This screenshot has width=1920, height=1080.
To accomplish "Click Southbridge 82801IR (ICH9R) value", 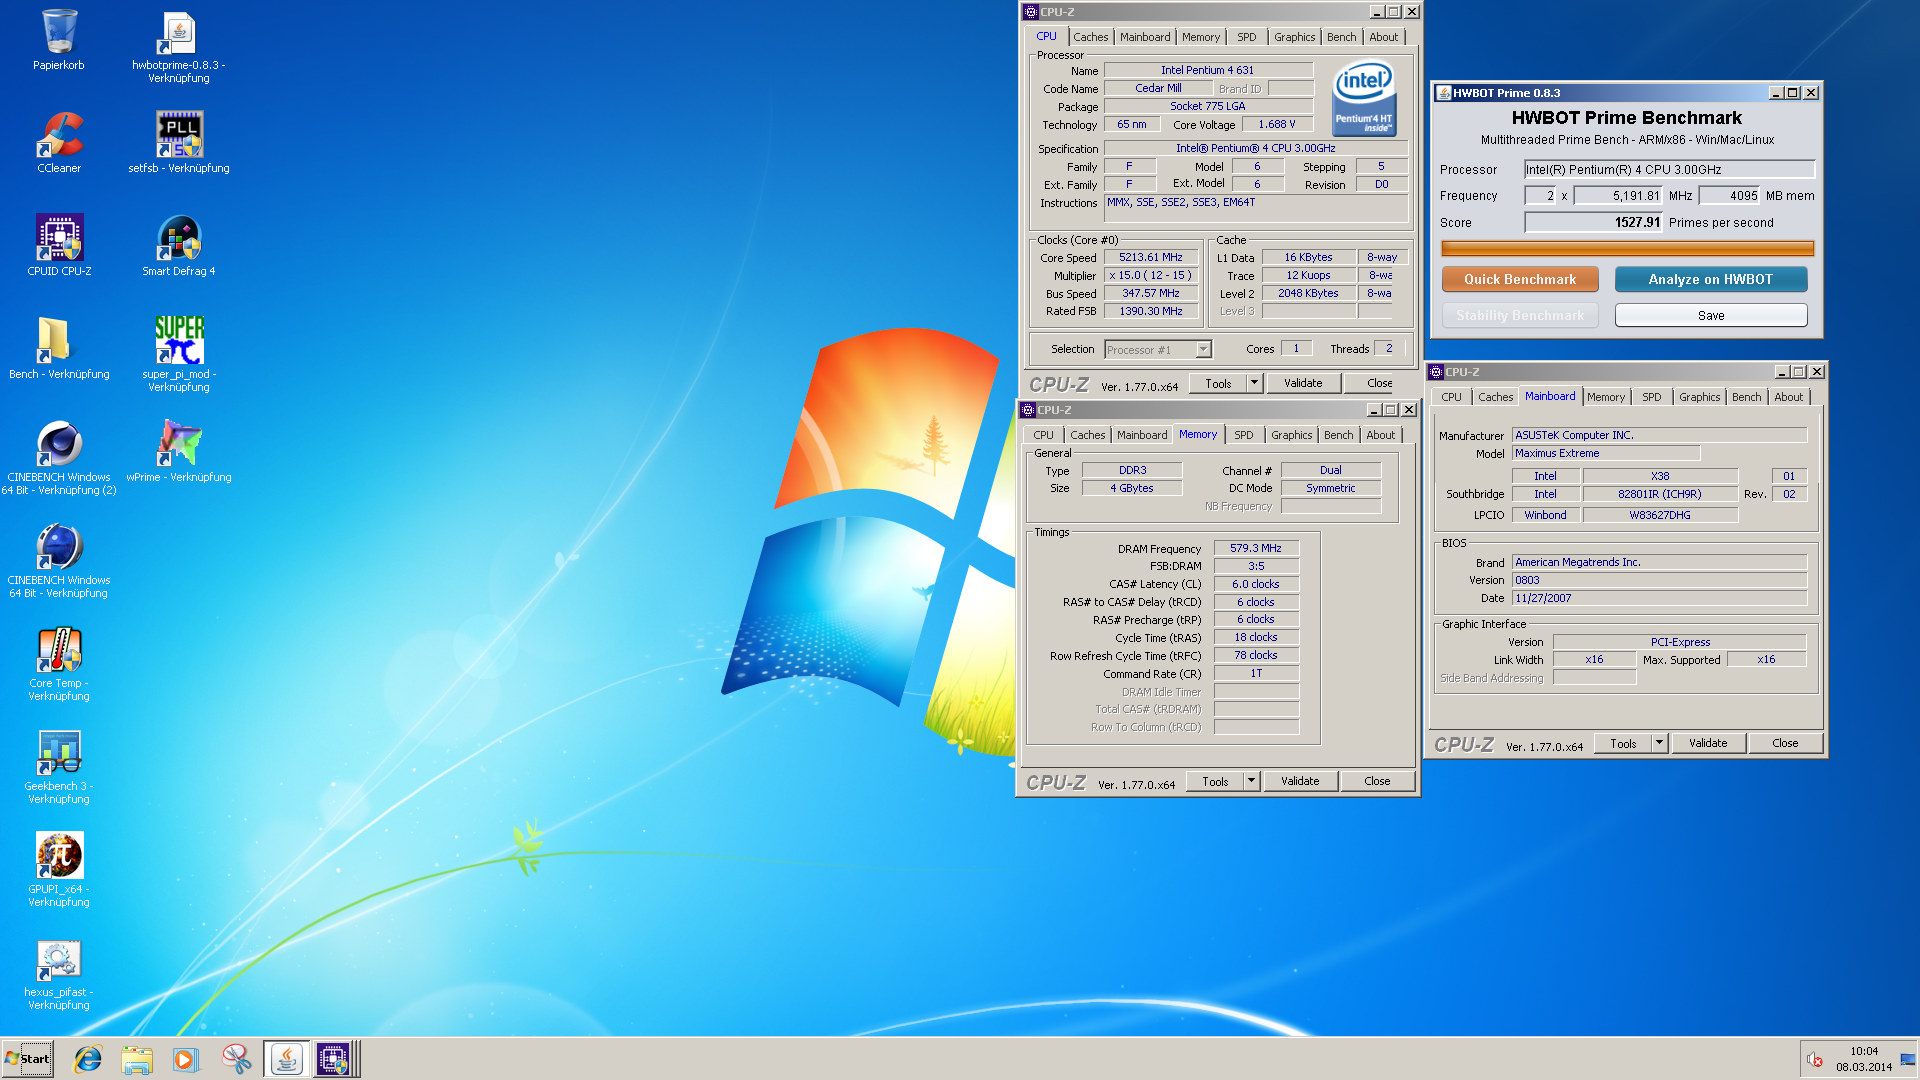I will click(x=1659, y=494).
